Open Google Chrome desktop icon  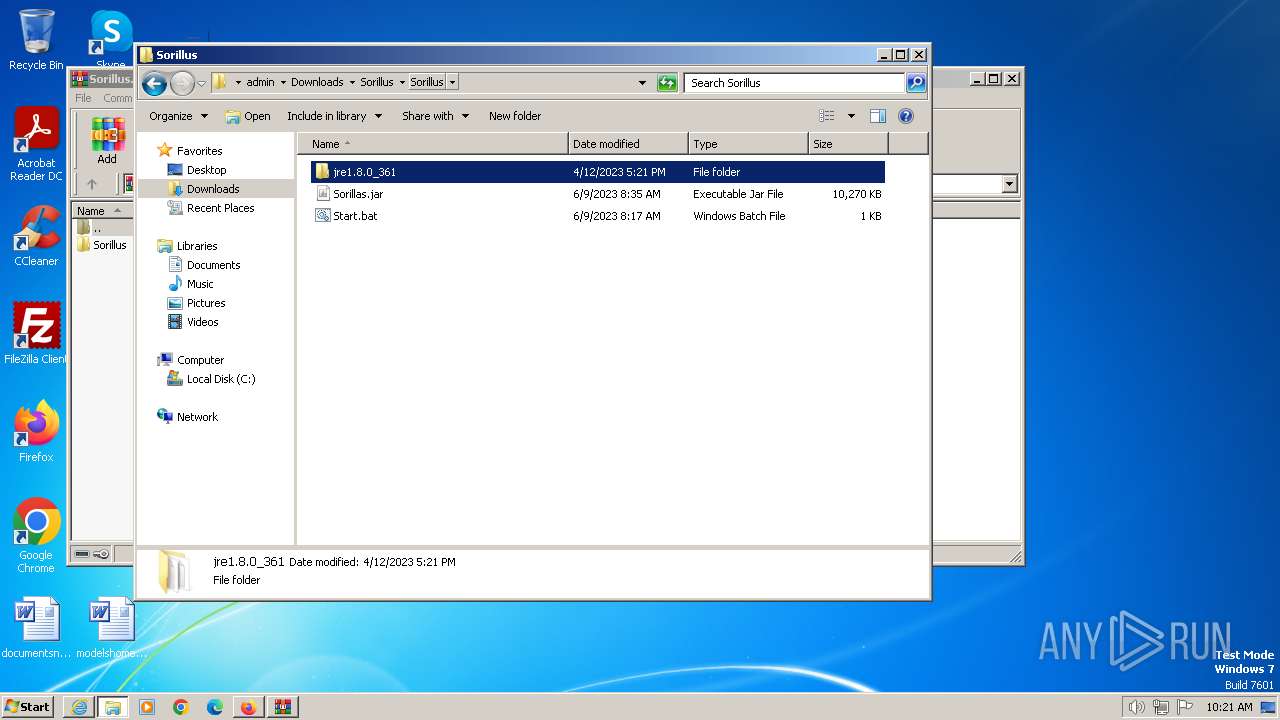tap(36, 536)
